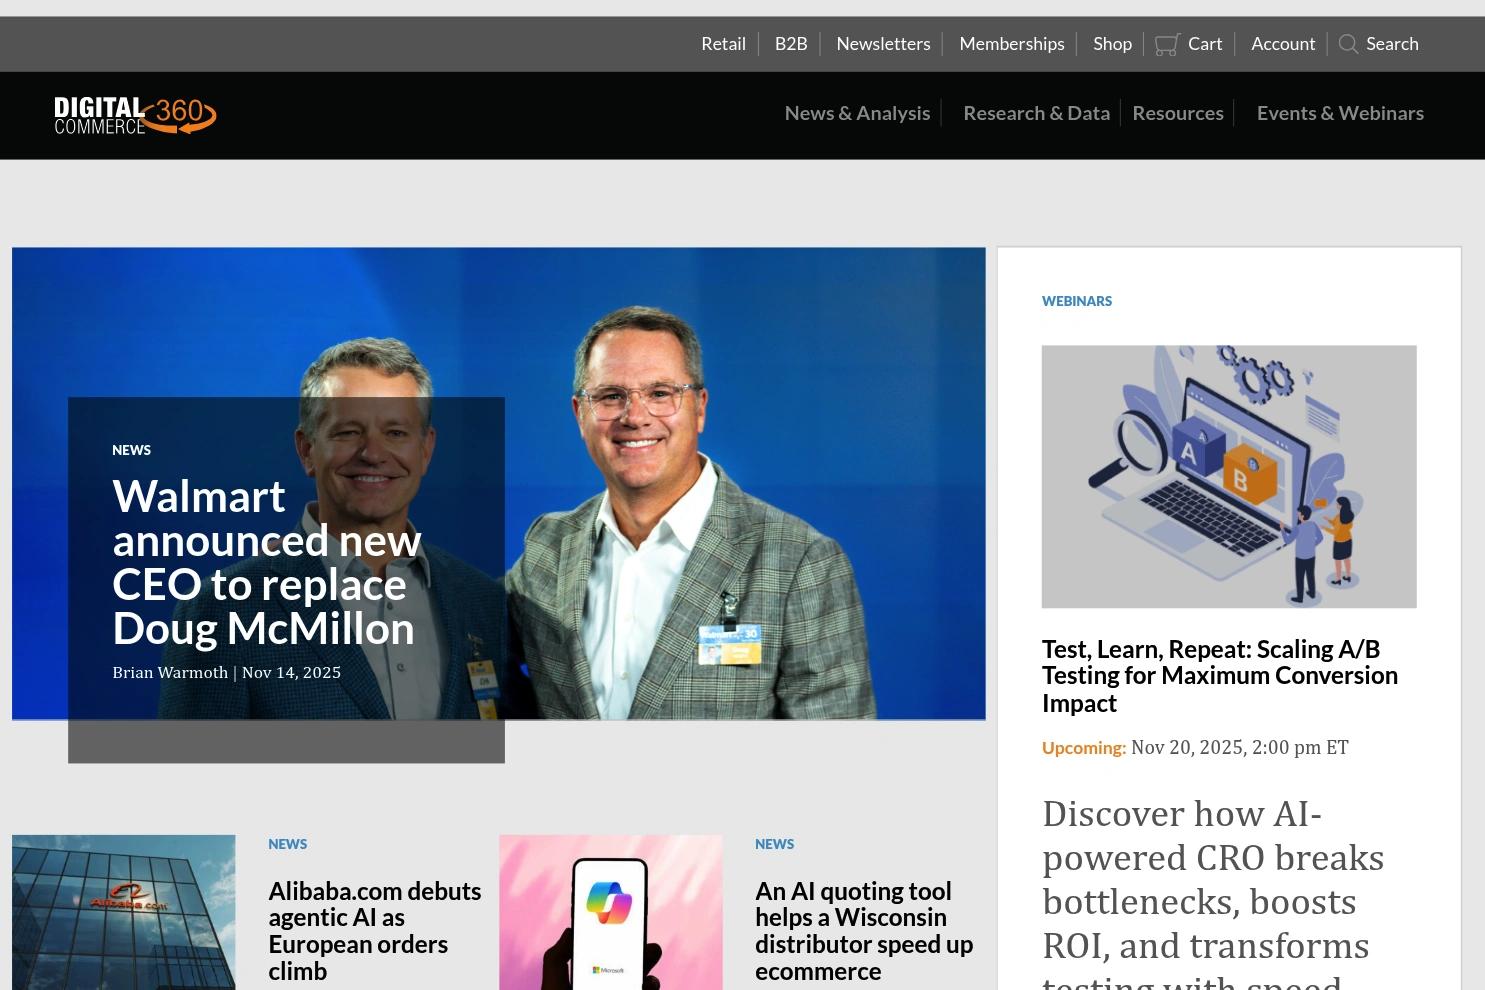
Task: Select Retail in the top navigation
Action: coord(722,43)
